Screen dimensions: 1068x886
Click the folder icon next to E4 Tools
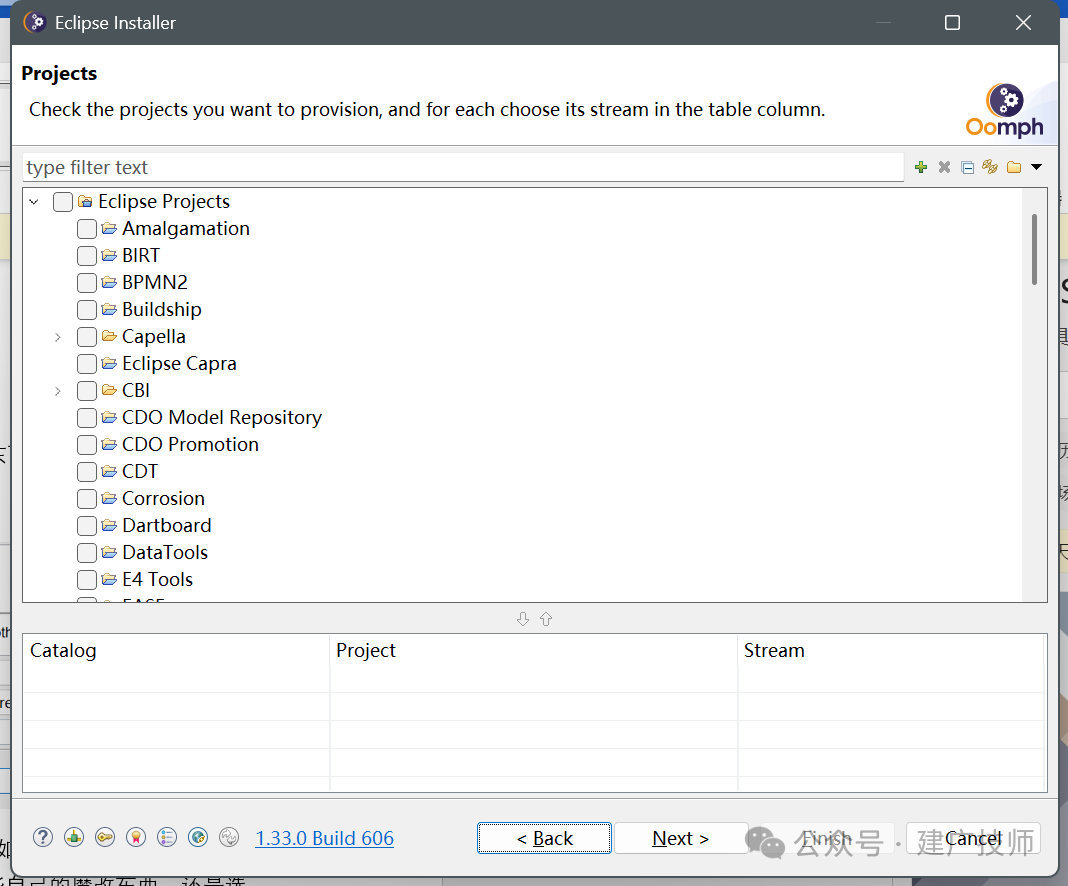109,580
